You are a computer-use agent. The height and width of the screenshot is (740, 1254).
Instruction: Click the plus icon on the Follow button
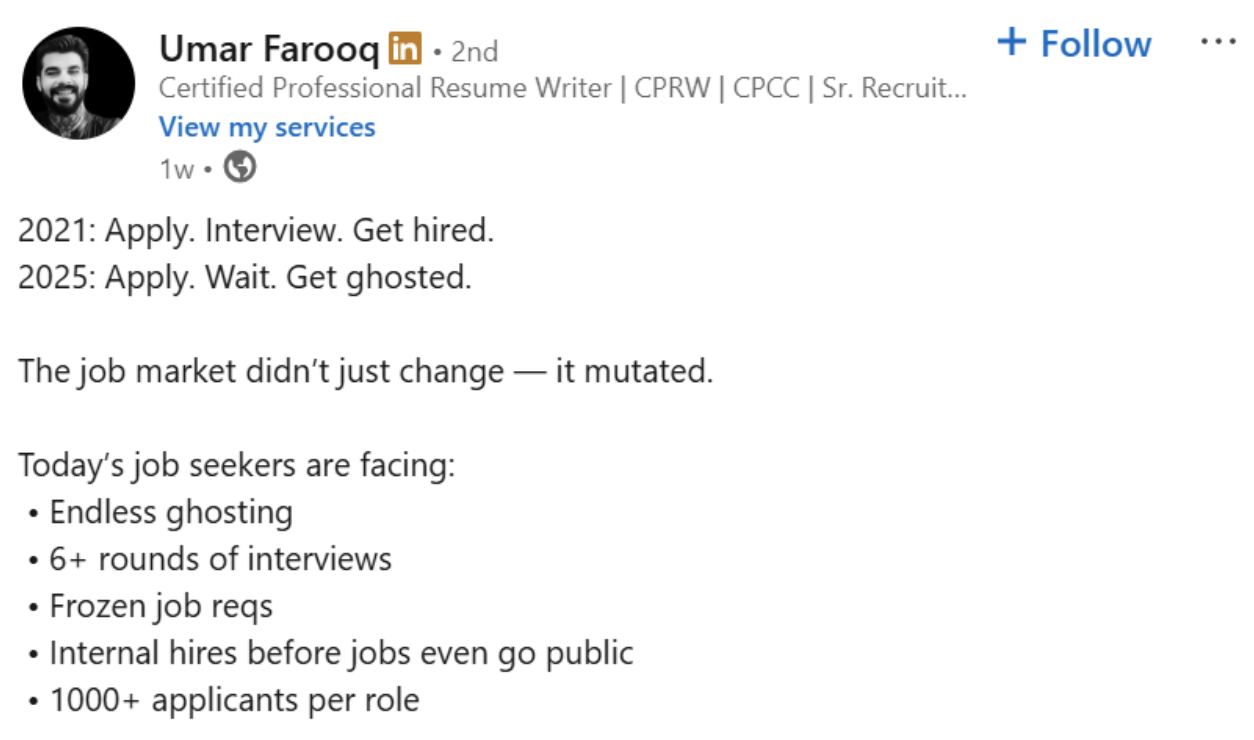tap(1012, 42)
